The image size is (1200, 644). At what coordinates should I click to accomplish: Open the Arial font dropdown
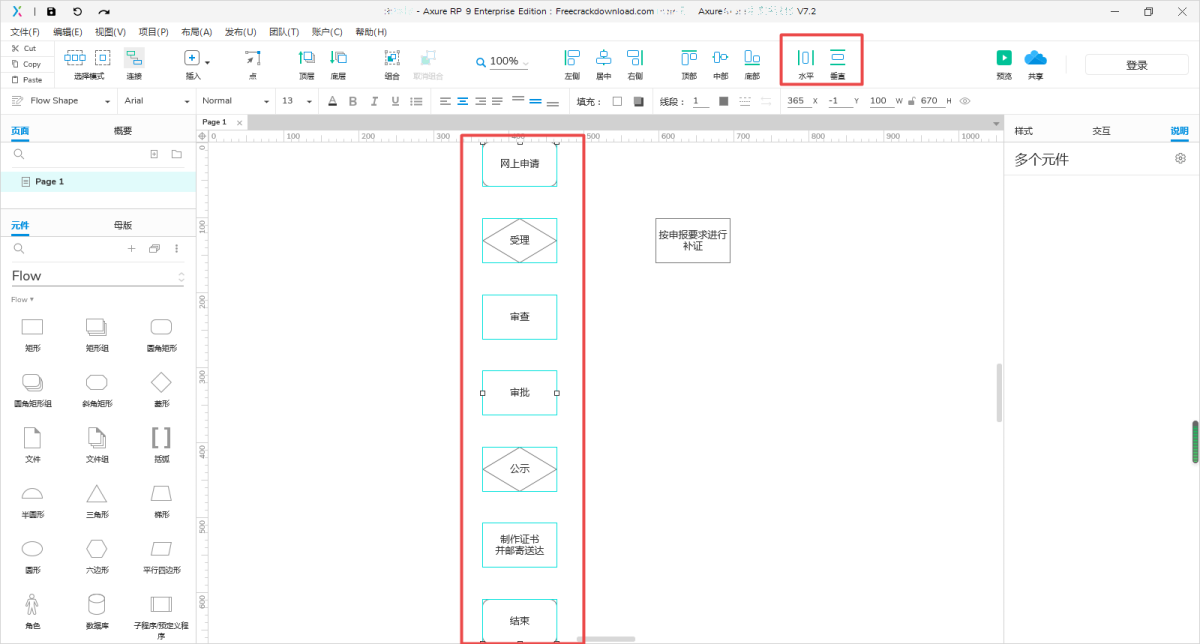pos(153,101)
